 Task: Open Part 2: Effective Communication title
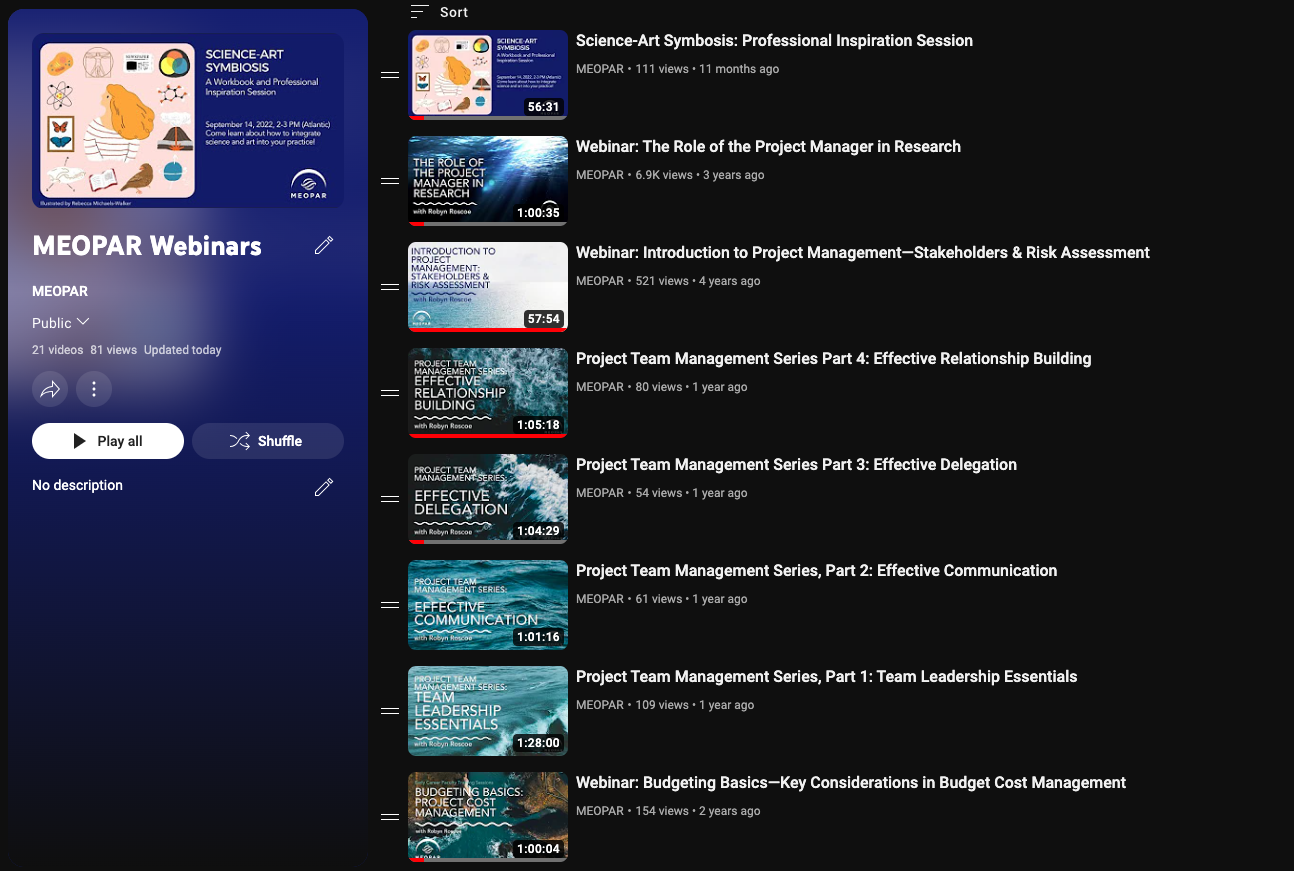[816, 571]
